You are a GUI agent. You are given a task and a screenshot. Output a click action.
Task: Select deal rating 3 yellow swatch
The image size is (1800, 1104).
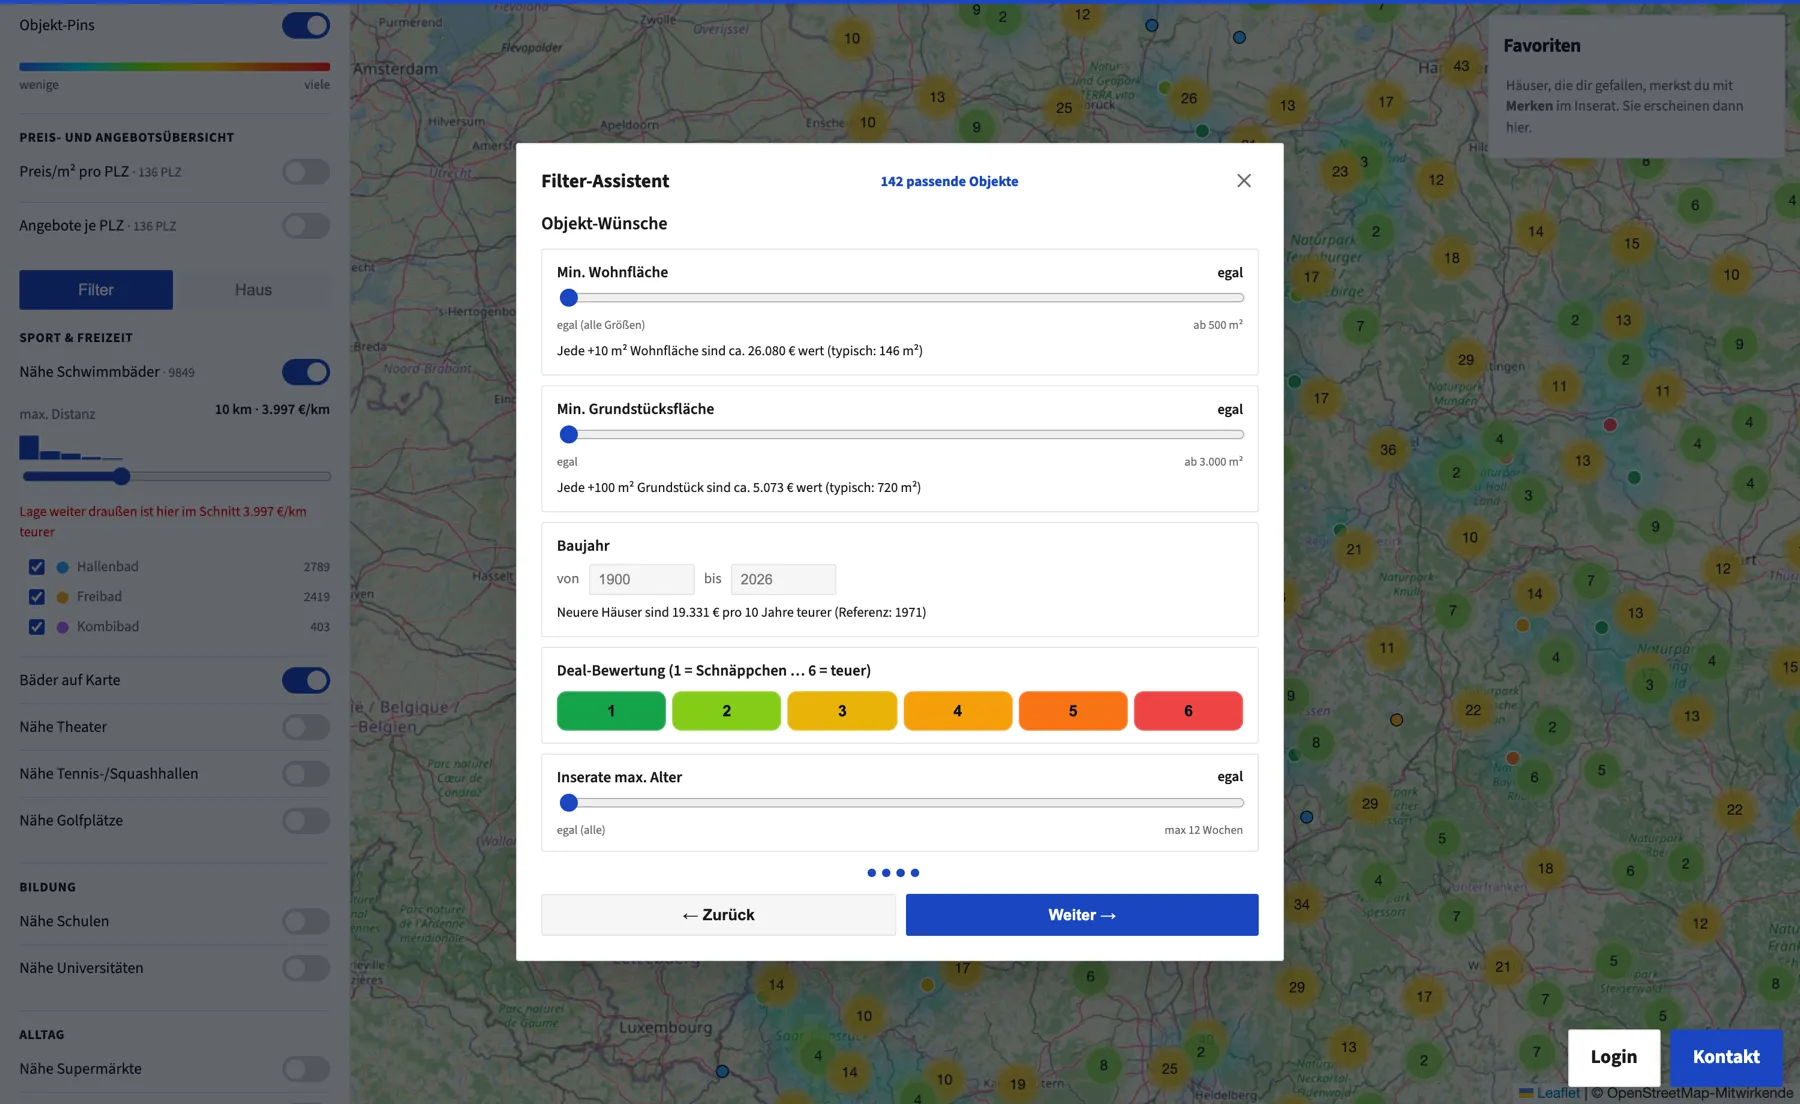[842, 711]
